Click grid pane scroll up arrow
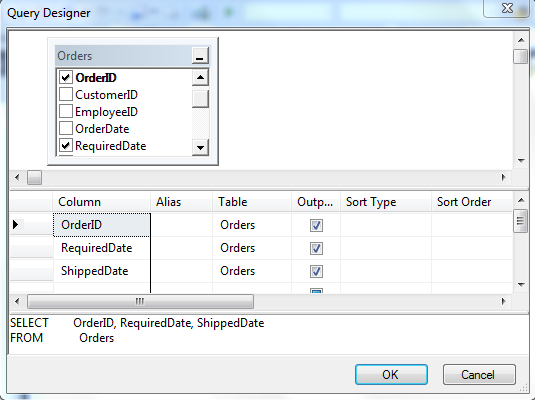The image size is (535, 400). 521,200
